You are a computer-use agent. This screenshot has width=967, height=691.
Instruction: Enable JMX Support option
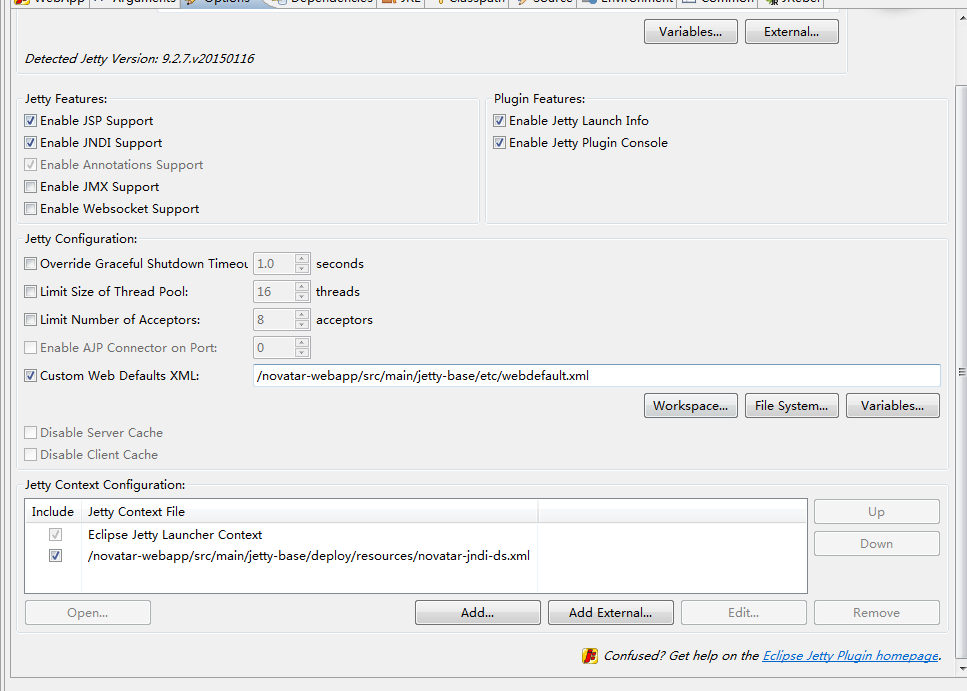click(30, 186)
